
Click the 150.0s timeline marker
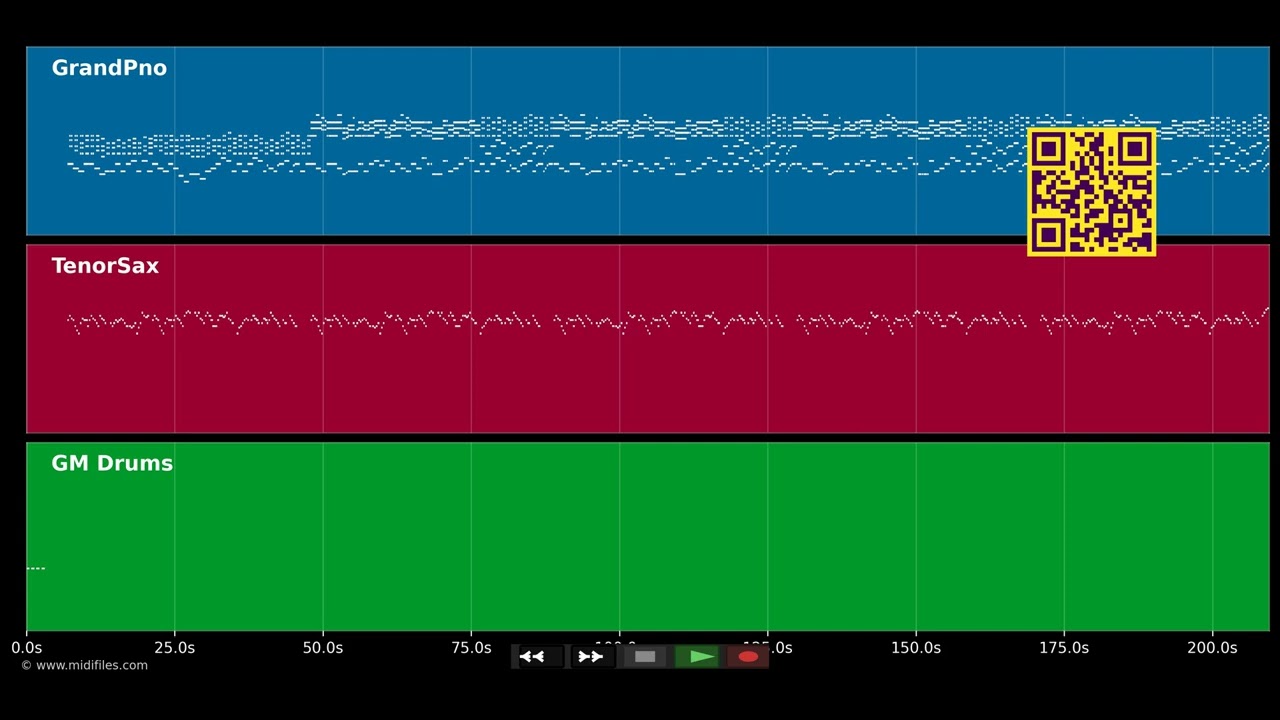pos(916,648)
